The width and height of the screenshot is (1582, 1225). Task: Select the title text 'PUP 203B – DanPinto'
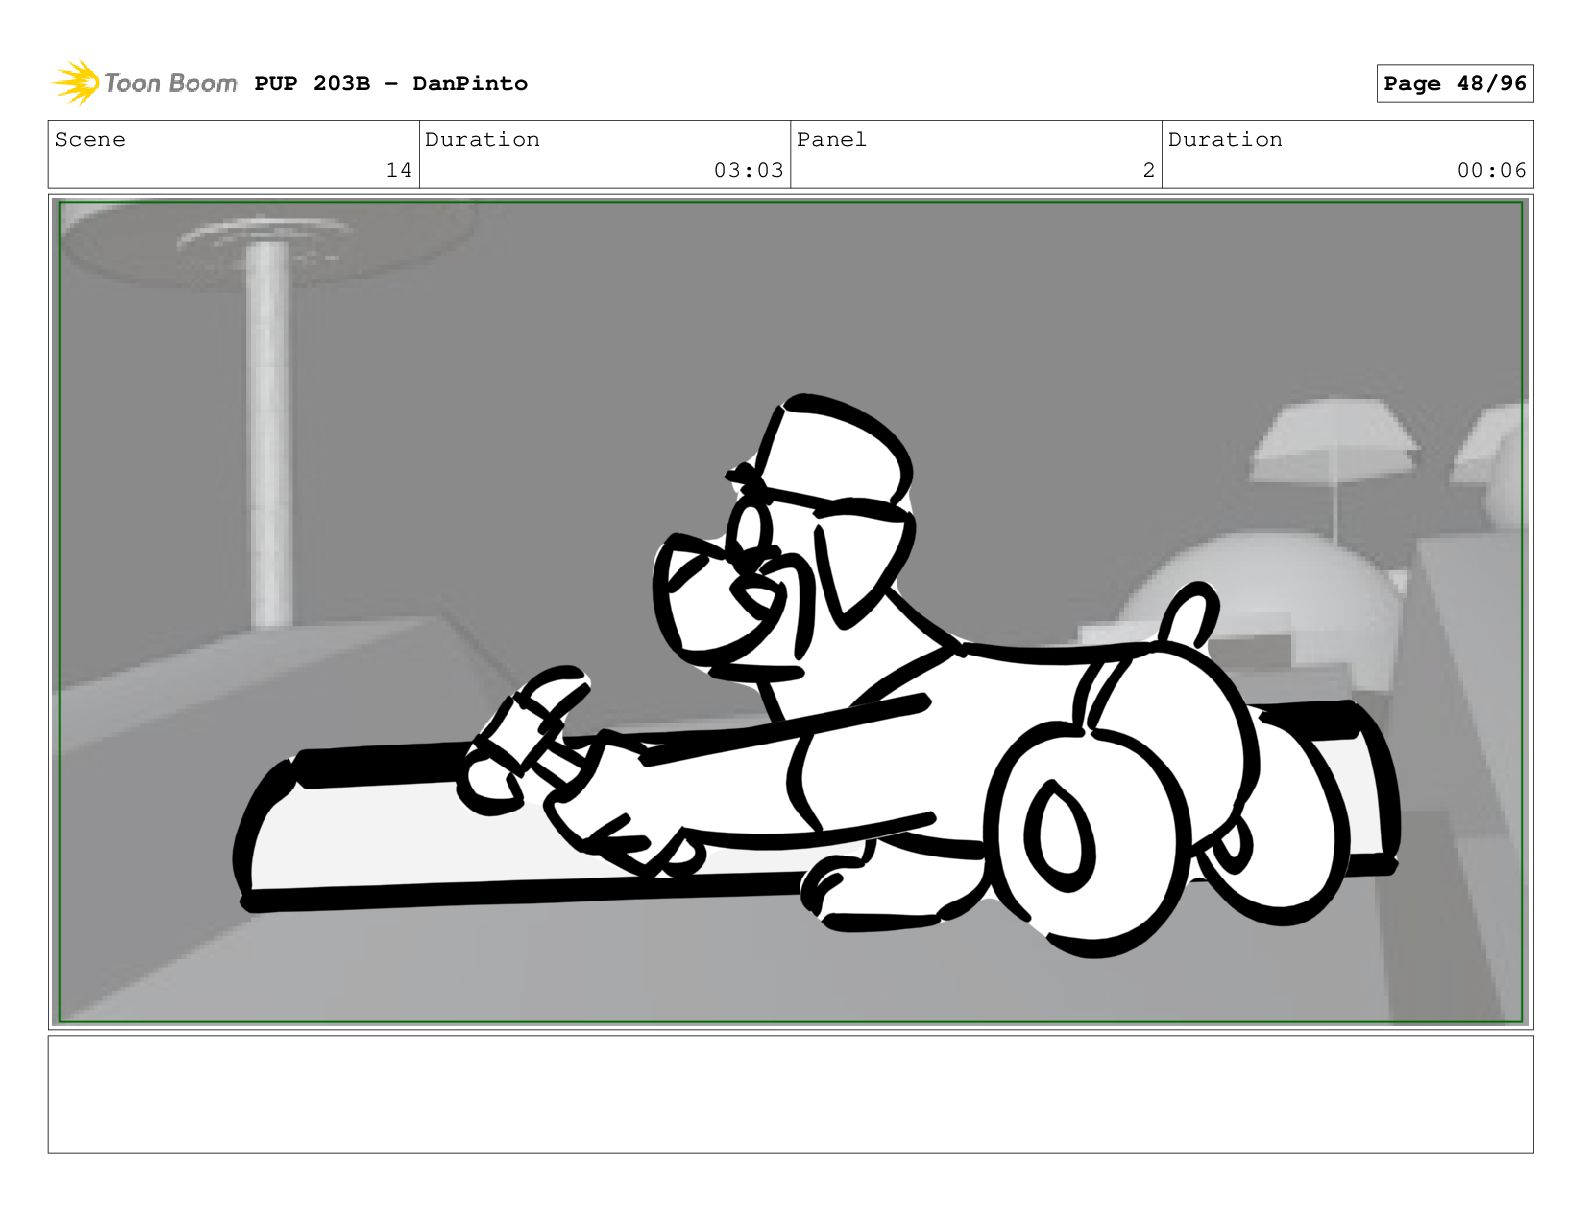click(391, 83)
